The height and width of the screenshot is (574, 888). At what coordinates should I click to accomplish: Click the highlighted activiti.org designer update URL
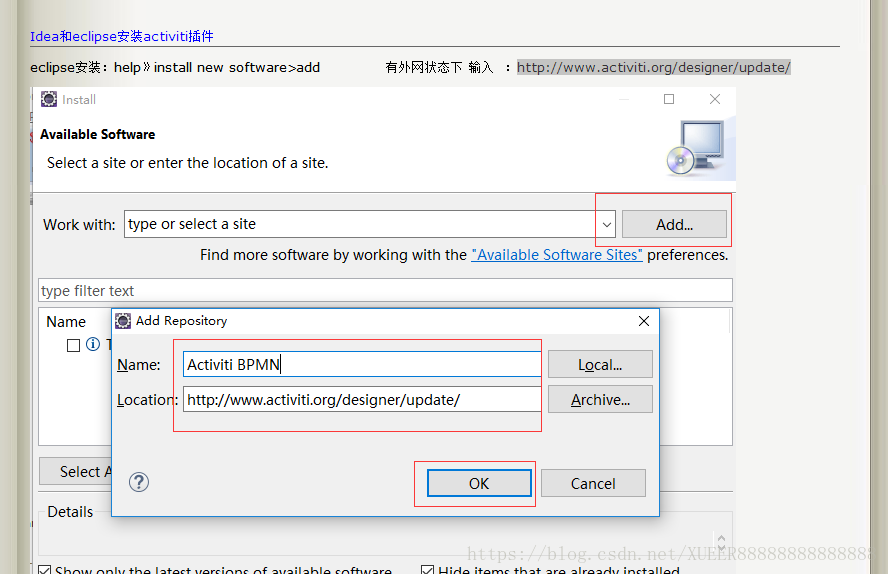click(x=654, y=67)
